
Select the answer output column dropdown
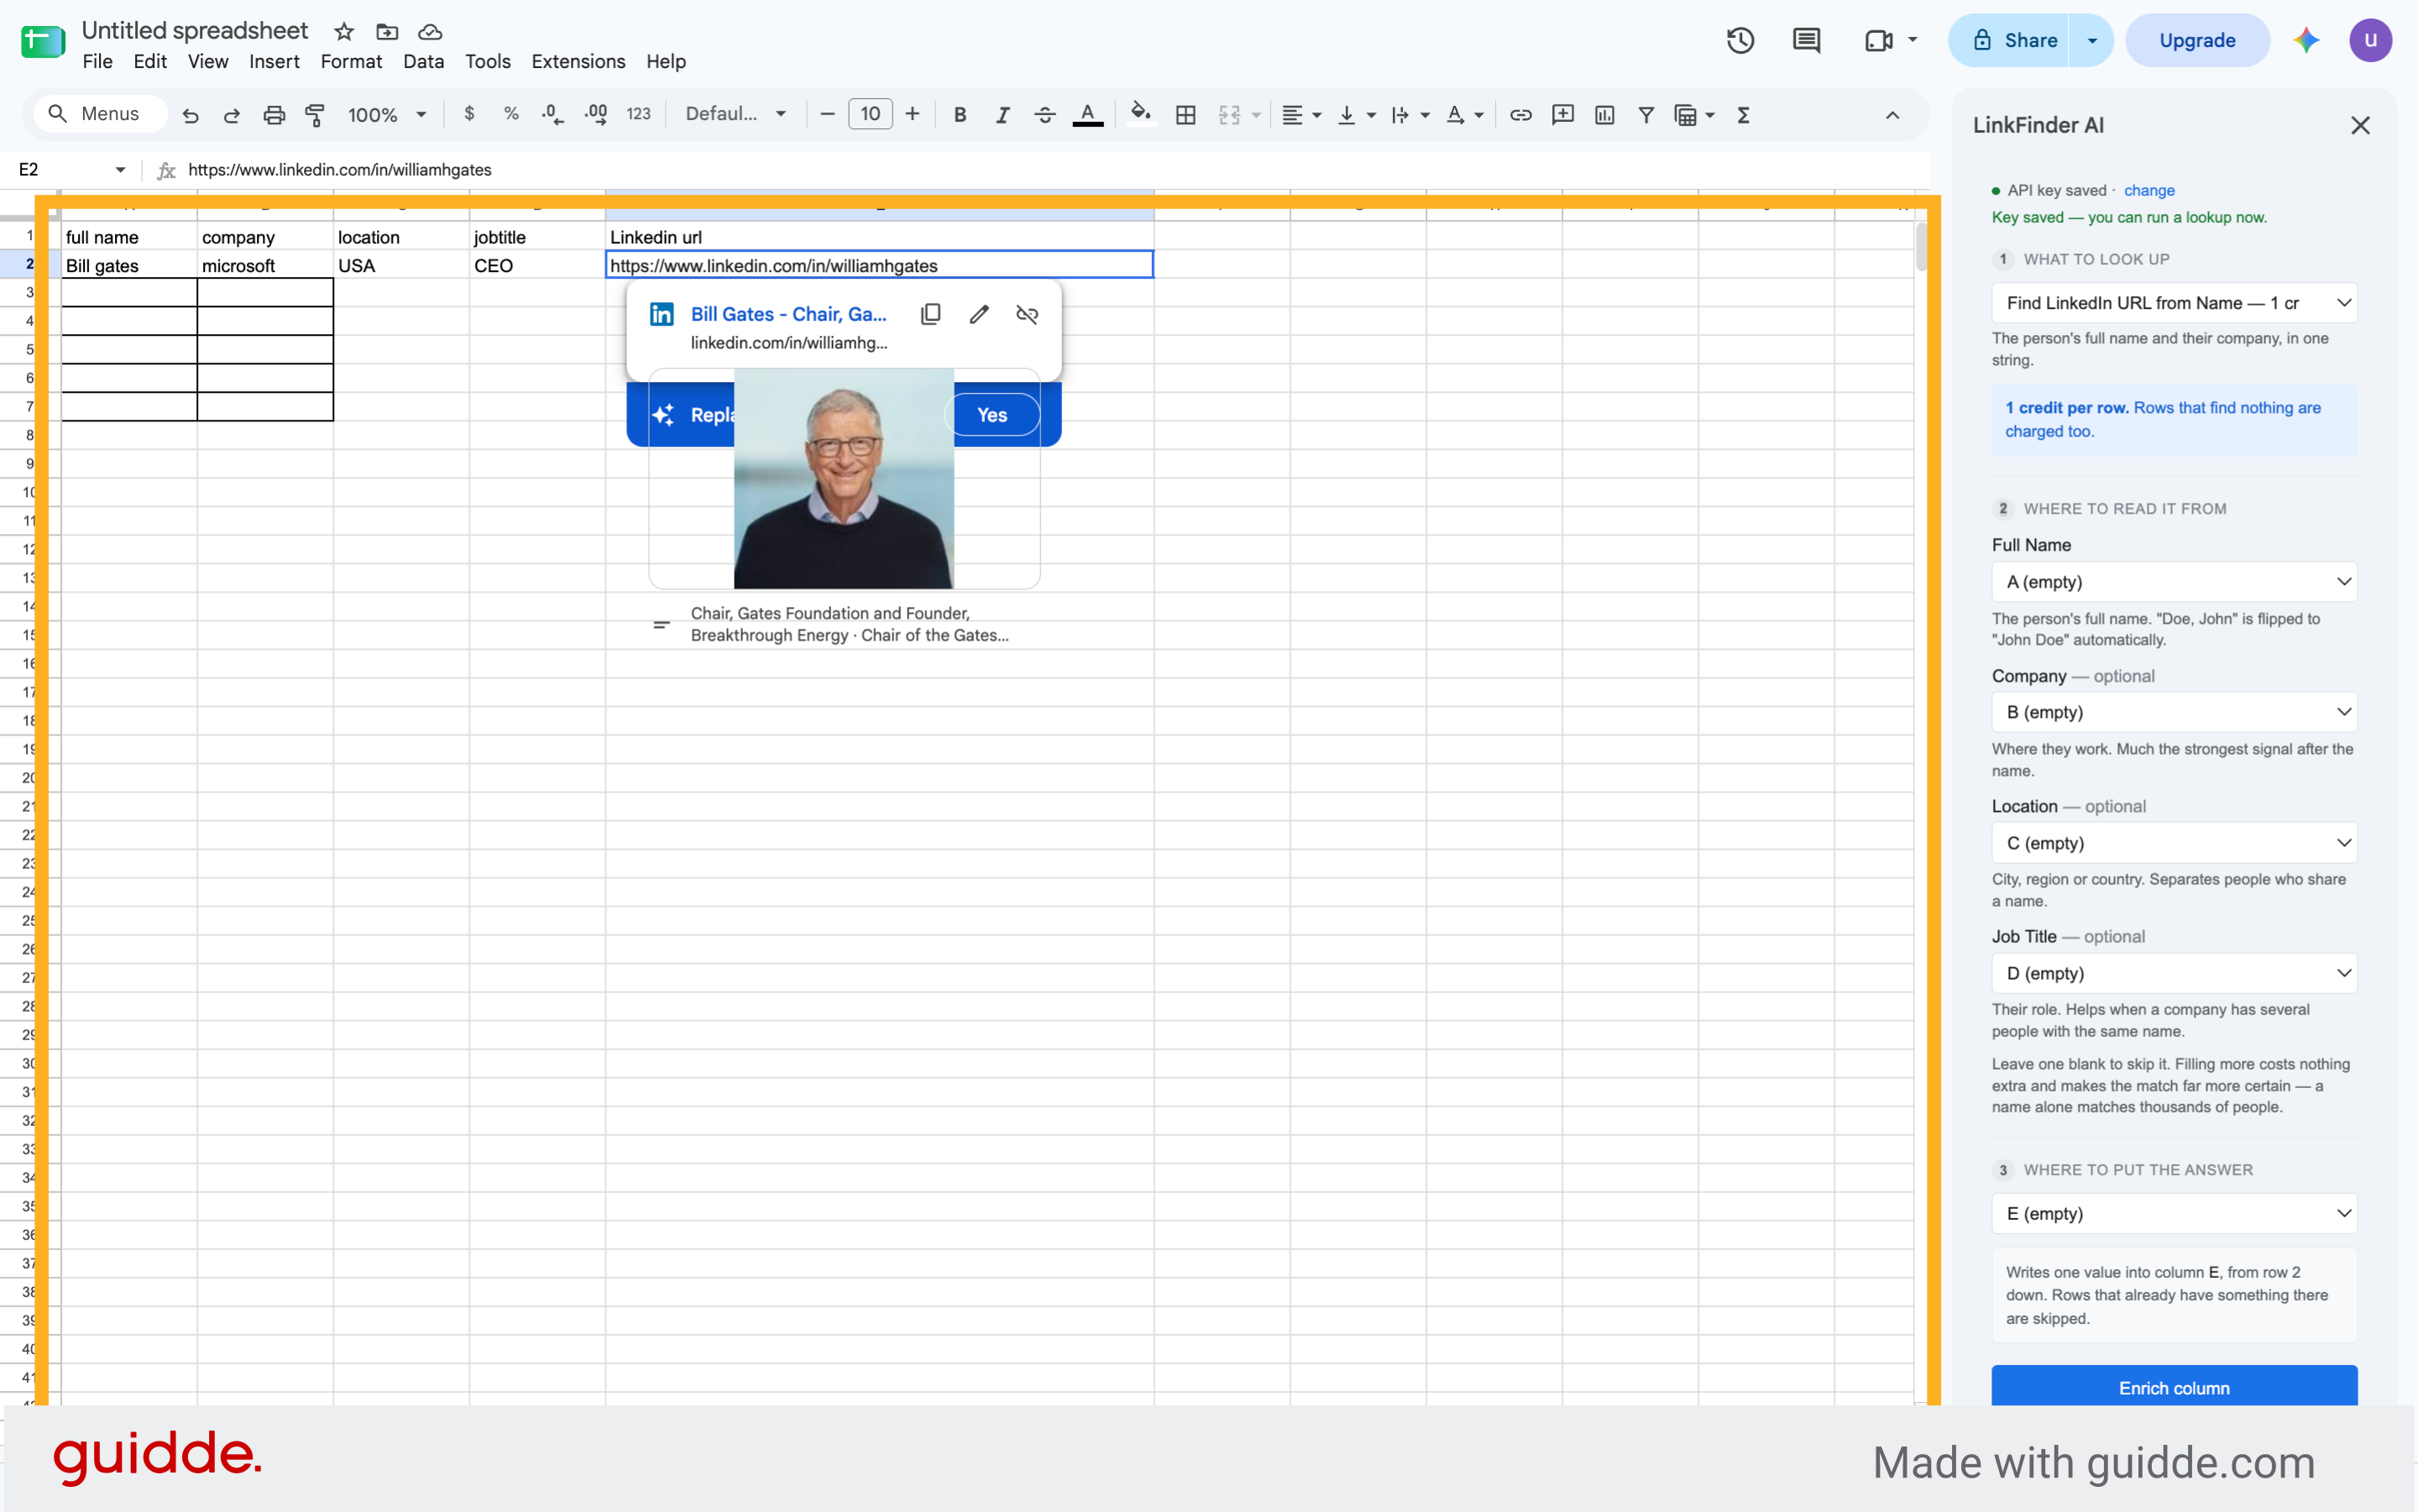[x=2174, y=1213]
